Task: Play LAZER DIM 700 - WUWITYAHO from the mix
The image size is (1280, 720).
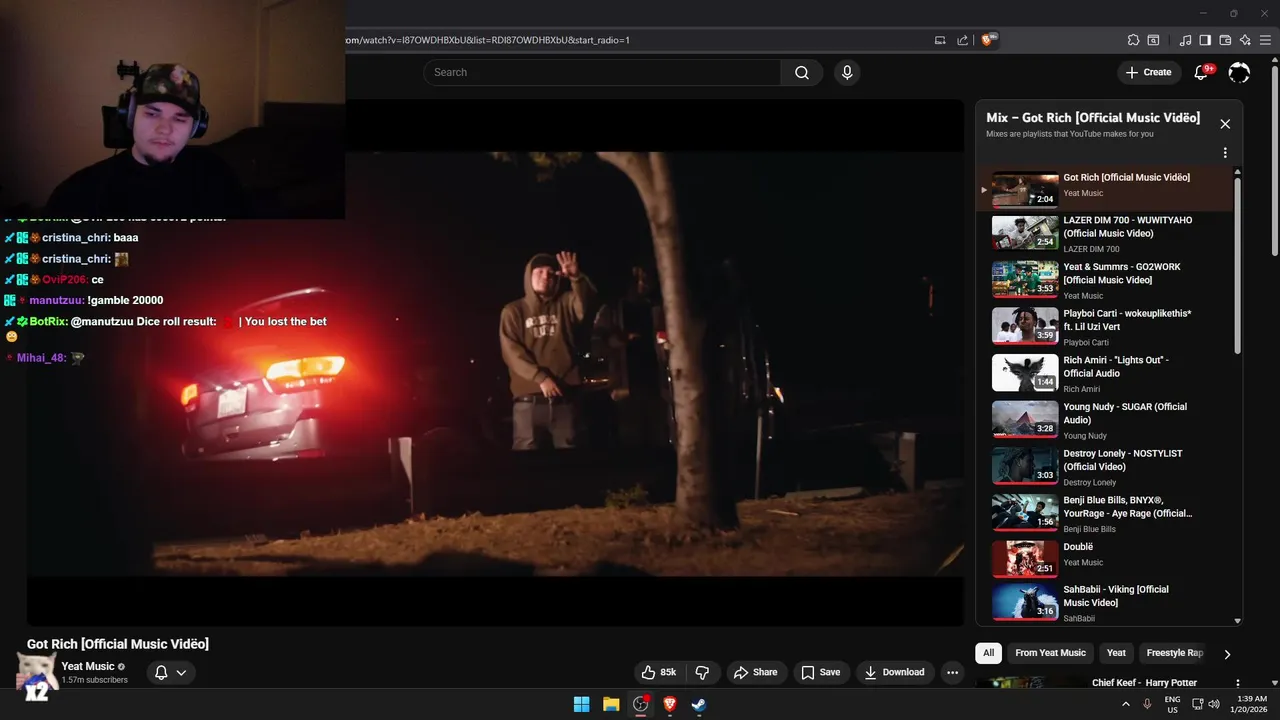Action: 1105,234
